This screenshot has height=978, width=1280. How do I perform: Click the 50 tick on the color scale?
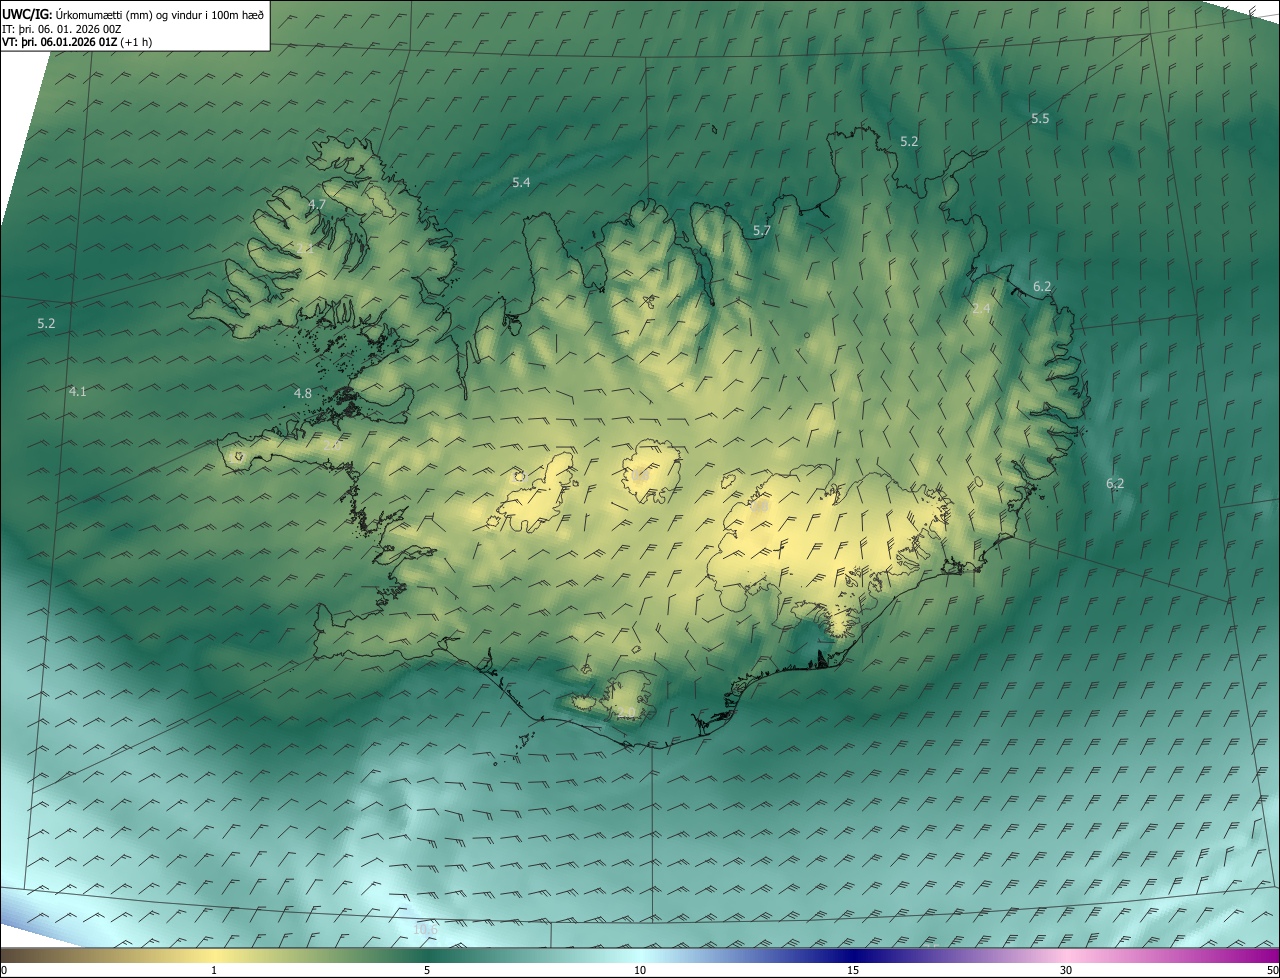(x=1272, y=970)
